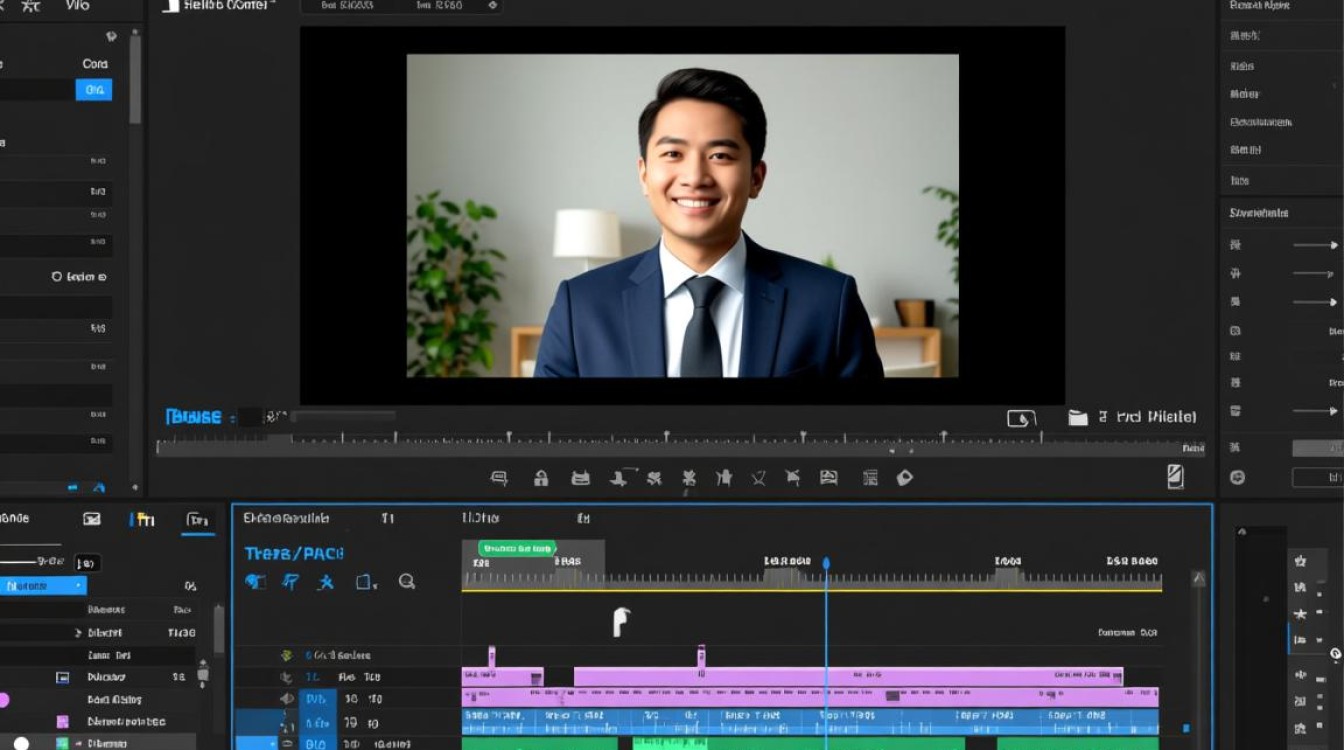This screenshot has height=750, width=1344.
Task: Click the star icon in bottom-right tool strip
Action: [x=1300, y=613]
